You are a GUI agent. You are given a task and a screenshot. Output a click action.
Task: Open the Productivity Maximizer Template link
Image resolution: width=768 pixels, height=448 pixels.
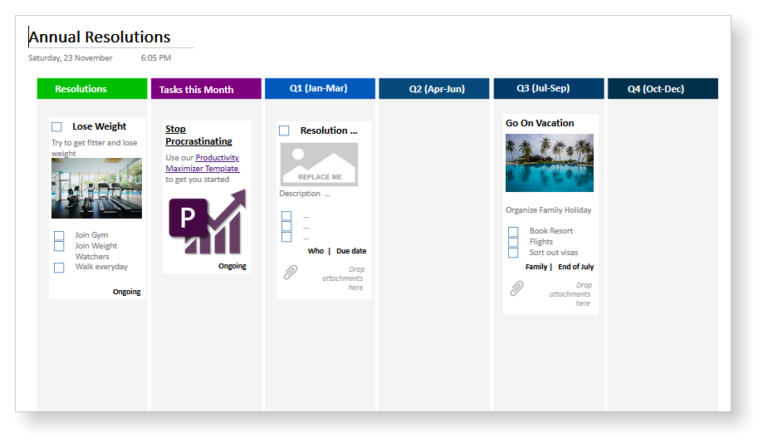202,163
